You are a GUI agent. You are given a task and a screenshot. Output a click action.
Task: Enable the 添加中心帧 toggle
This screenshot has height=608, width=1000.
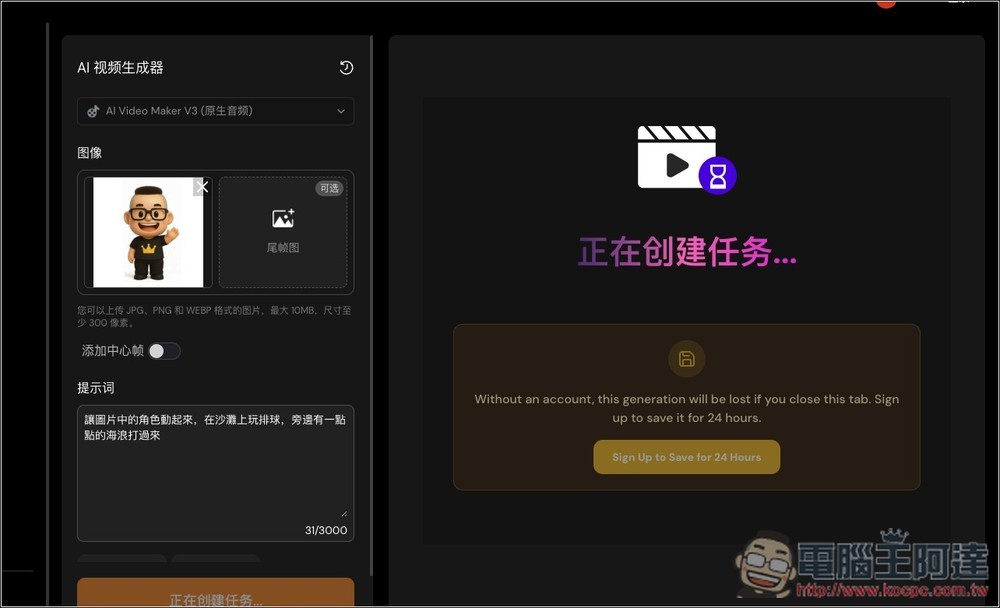(x=164, y=351)
